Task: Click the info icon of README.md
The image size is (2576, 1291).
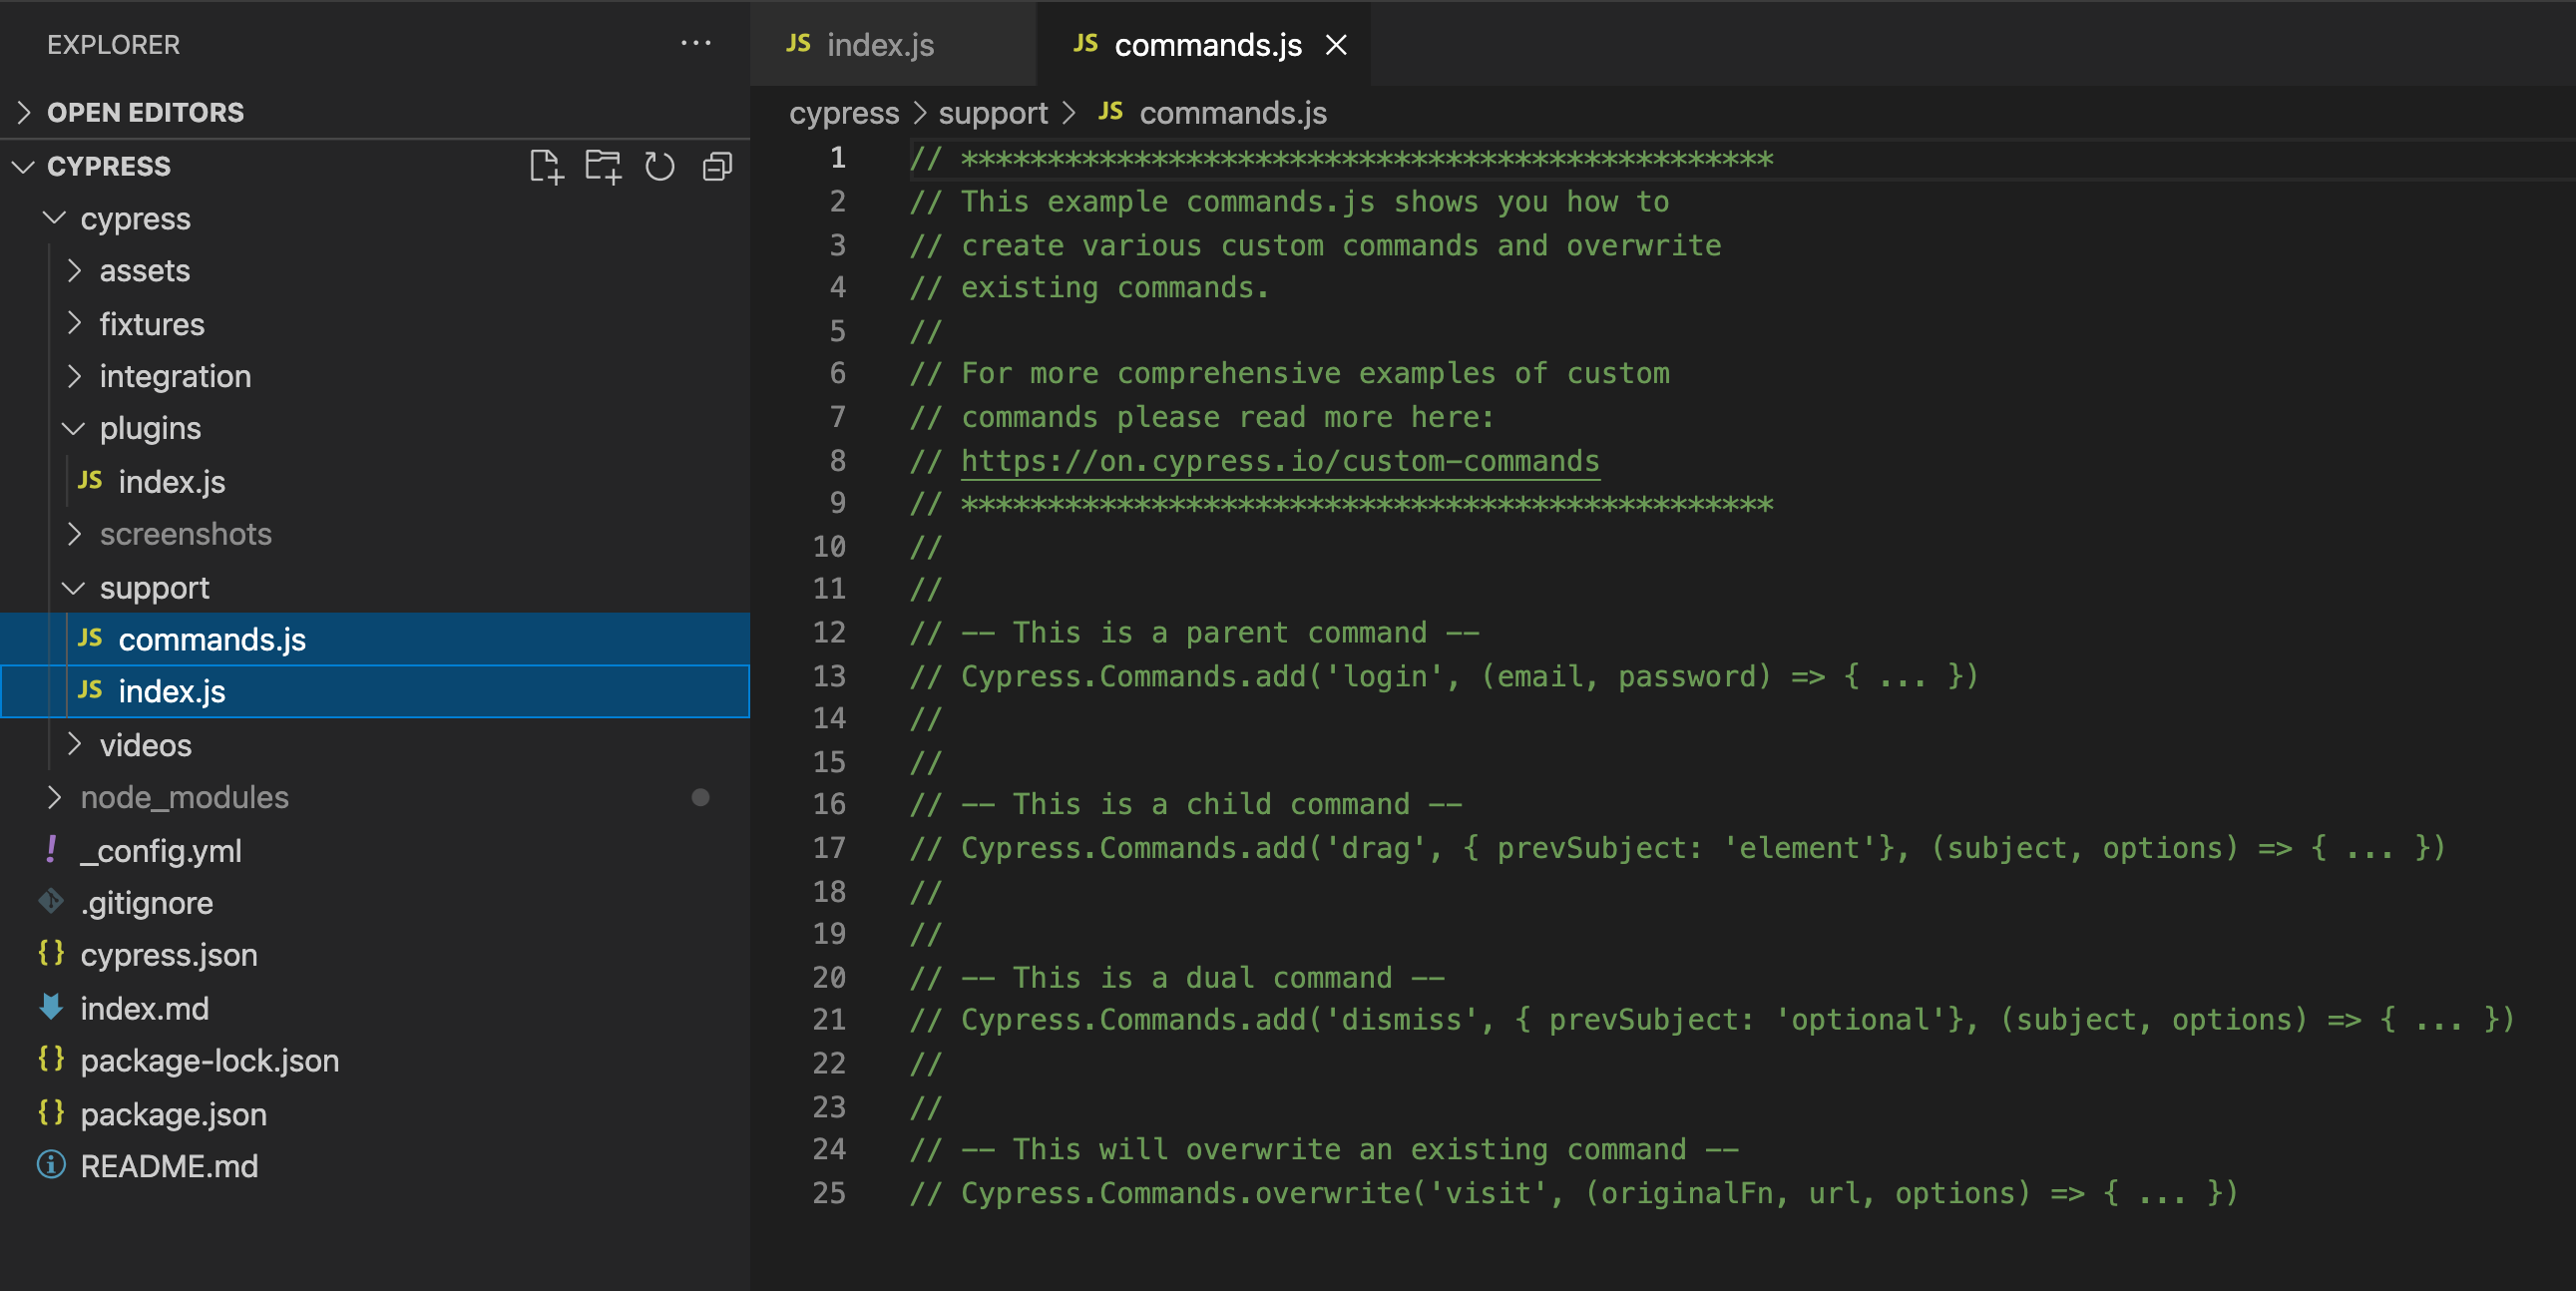Action: [51, 1165]
